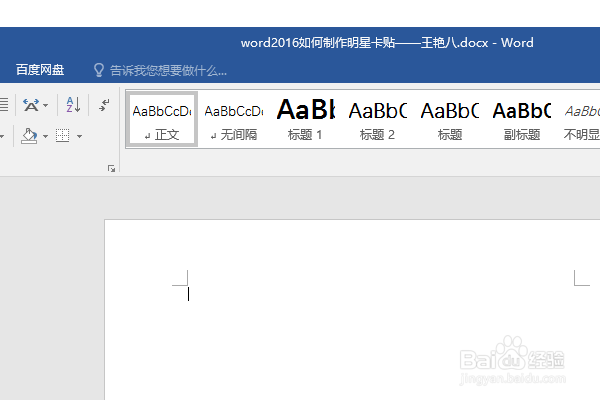This screenshot has width=600, height=400.
Task: Click the shading paint bucket icon
Action: pyautogui.click(x=29, y=136)
